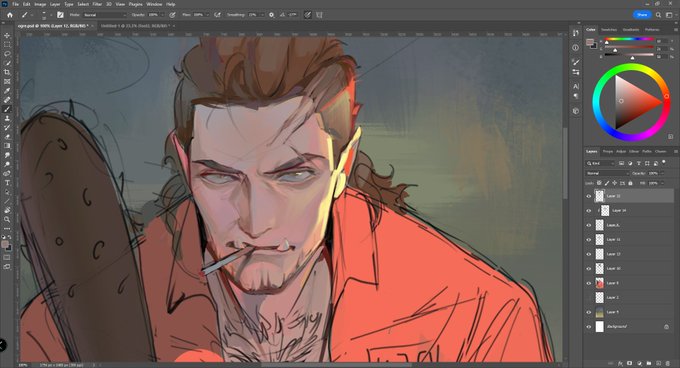Open the Brushes panel icon
Viewport: 680px width, 368px height.
tap(575, 62)
